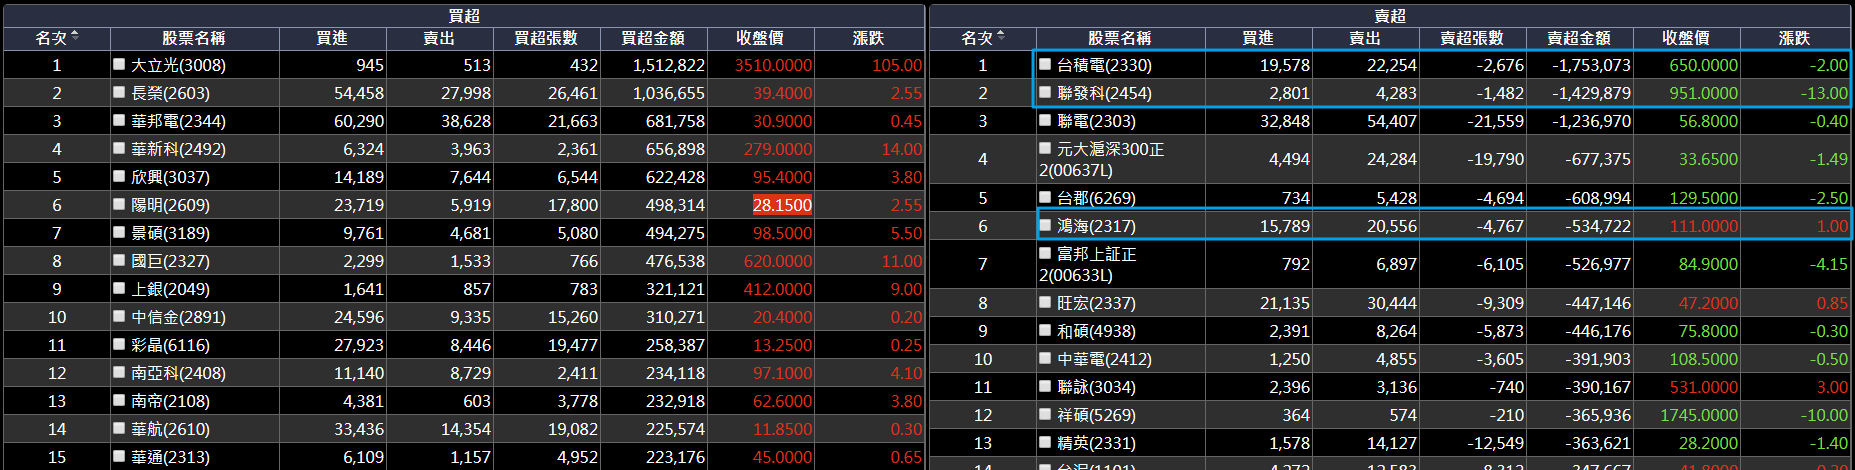Open stock 精英(2331)
The height and width of the screenshot is (470, 1855).
click(1096, 443)
